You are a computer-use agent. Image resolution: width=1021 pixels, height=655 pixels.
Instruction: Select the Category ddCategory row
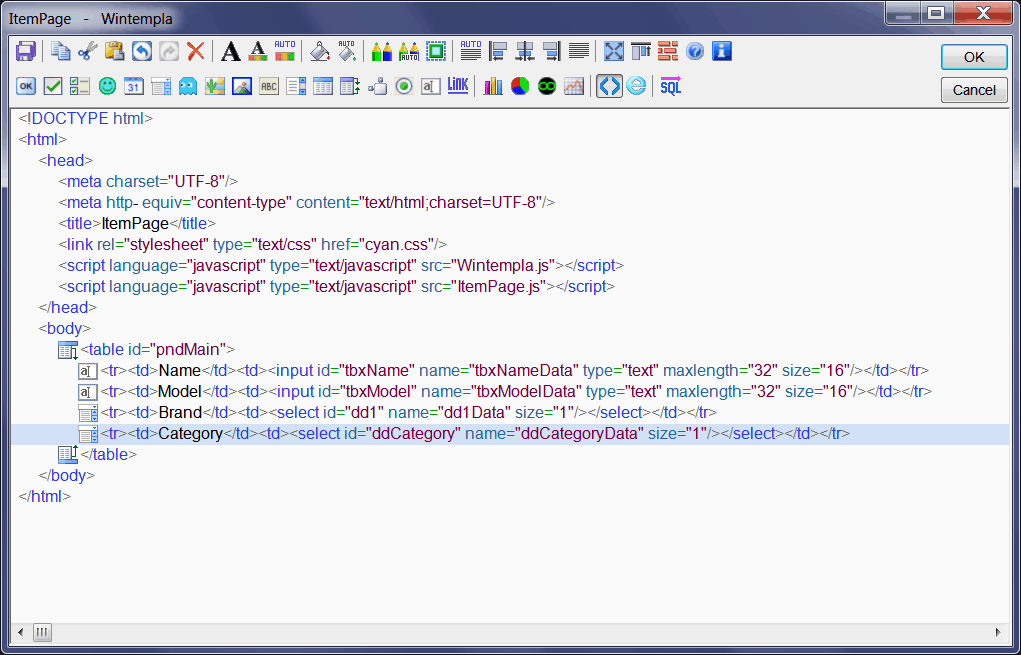click(x=510, y=434)
